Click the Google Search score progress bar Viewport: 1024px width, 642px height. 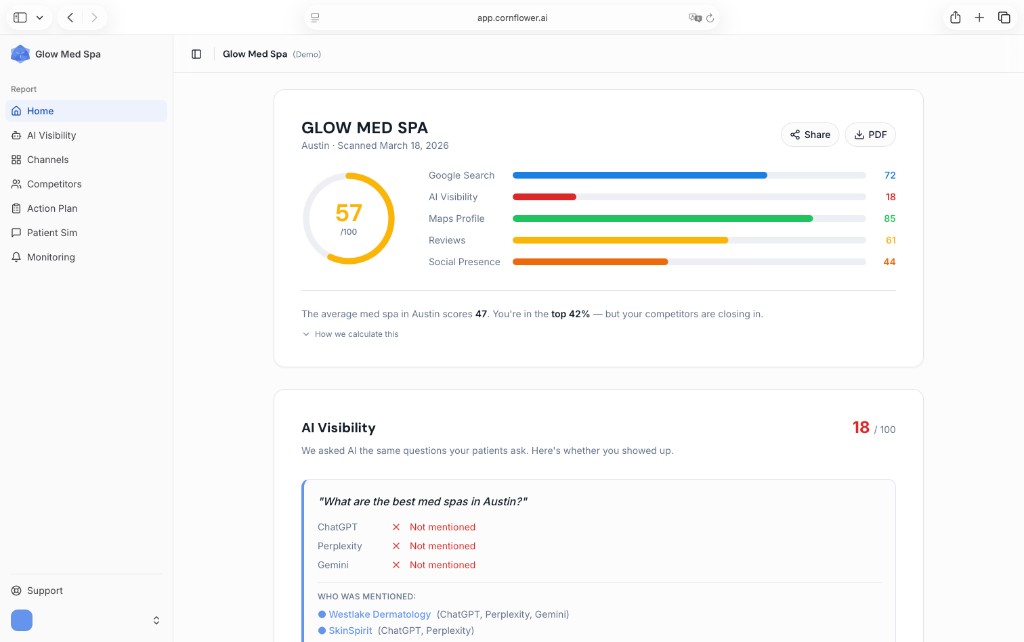[x=689, y=175]
